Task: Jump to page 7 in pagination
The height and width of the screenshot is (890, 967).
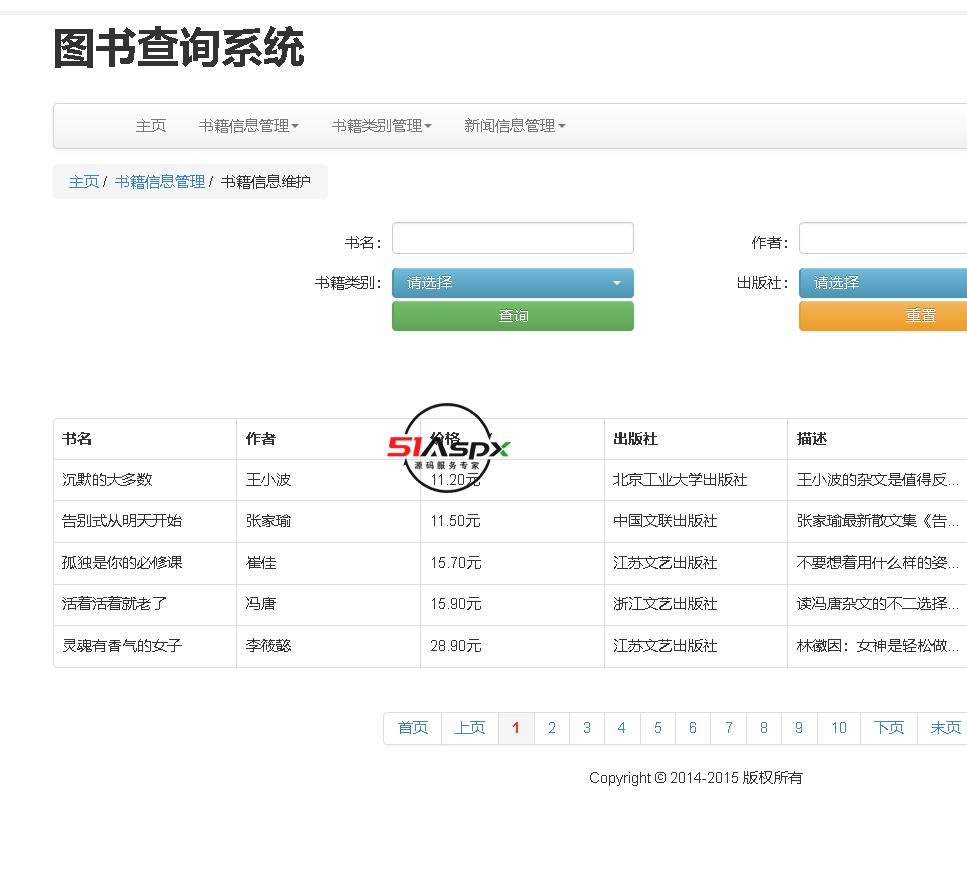Action: click(729, 728)
